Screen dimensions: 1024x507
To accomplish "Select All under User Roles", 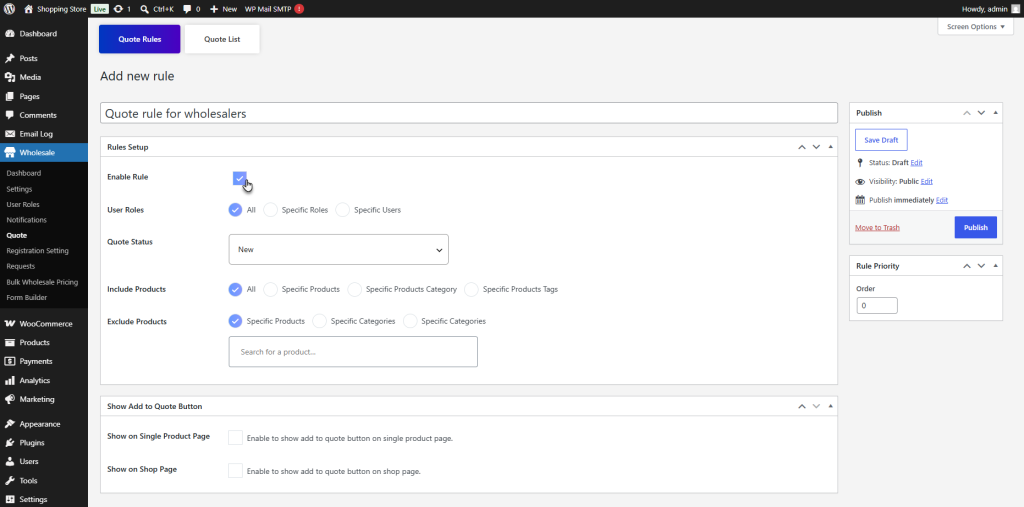I will [235, 210].
